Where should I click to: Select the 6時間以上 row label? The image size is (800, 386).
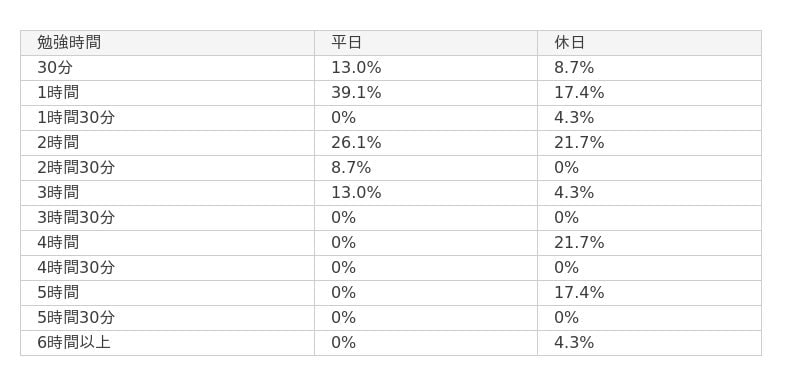(74, 343)
